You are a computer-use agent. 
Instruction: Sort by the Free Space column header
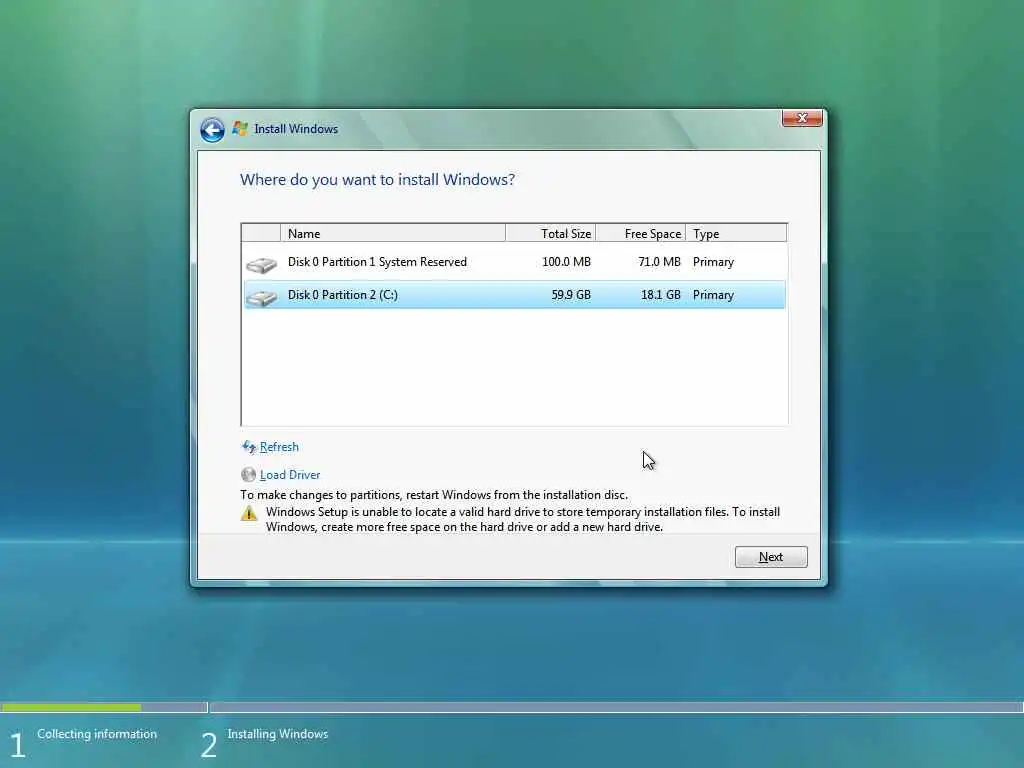coord(641,233)
